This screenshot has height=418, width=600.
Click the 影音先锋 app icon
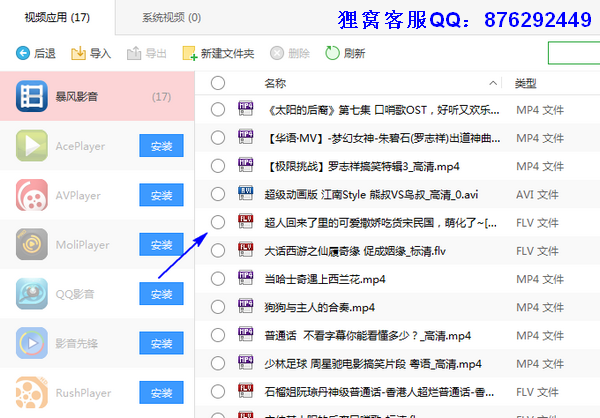coord(32,343)
